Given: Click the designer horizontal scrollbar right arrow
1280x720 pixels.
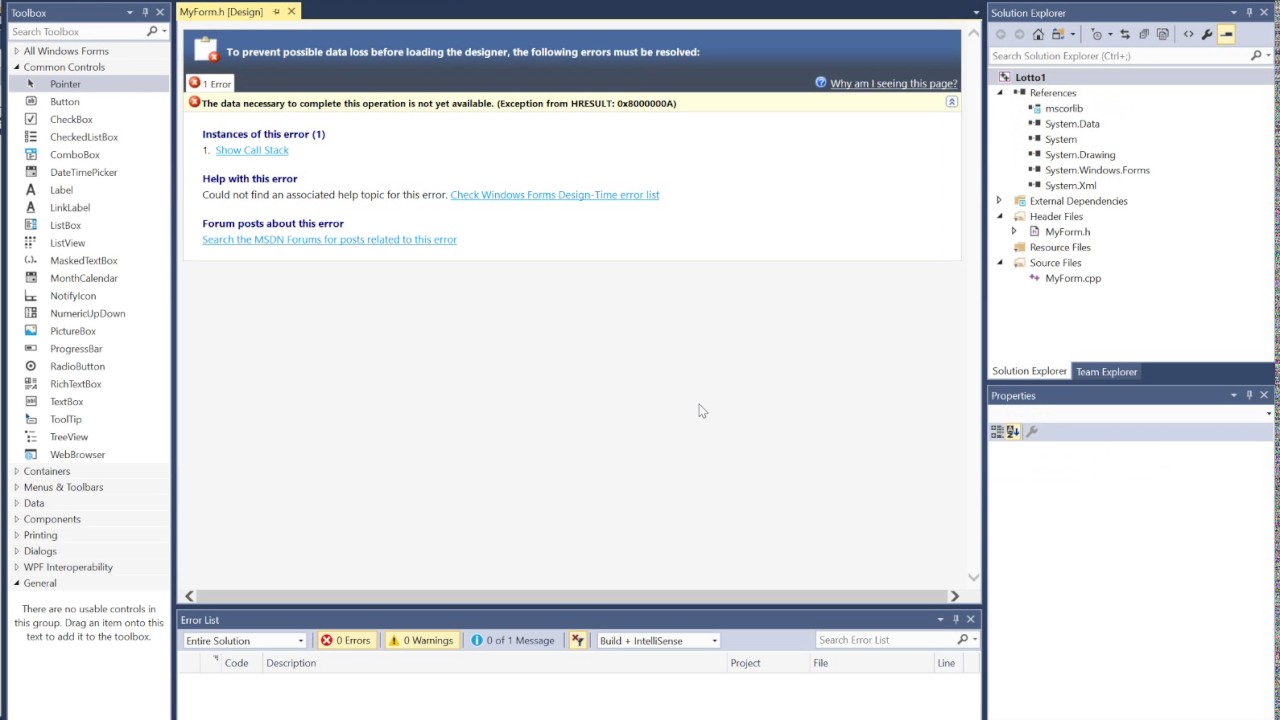Looking at the screenshot, I should pos(954,596).
